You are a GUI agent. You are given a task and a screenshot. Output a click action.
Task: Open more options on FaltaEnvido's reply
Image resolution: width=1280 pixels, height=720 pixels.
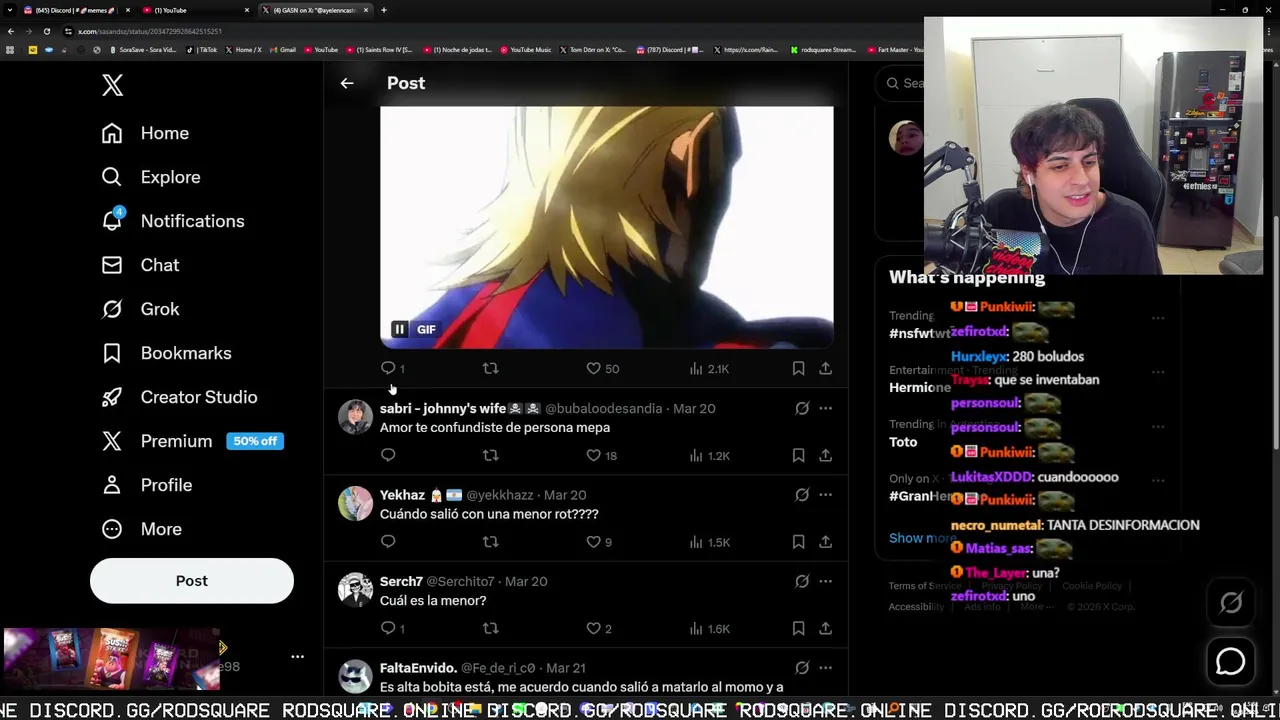tap(825, 668)
